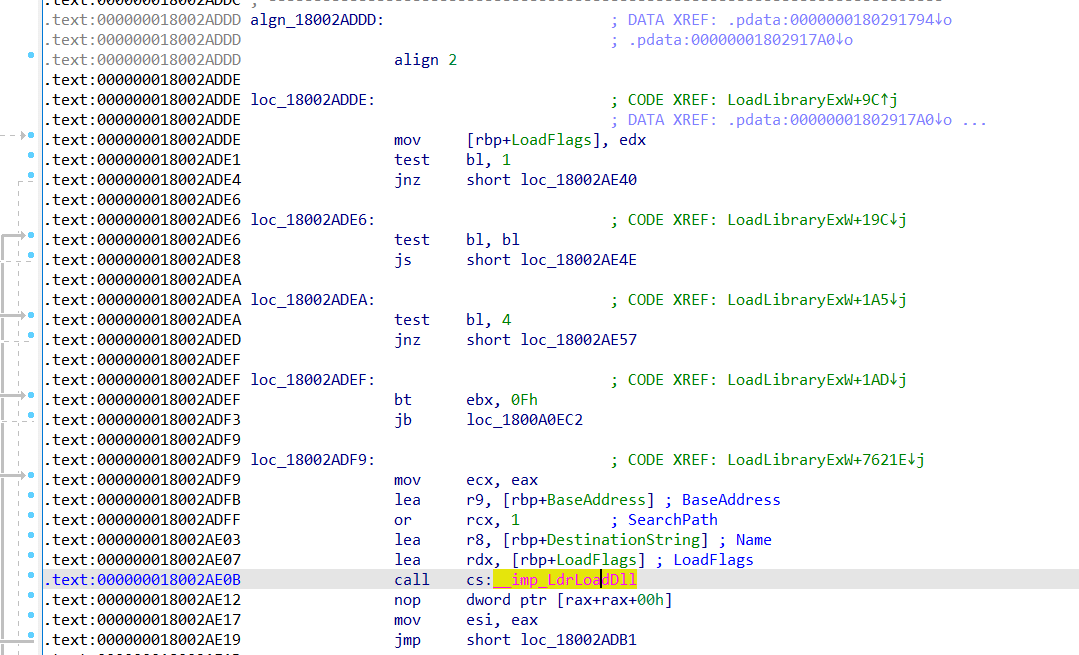Click the 'test bl, bl' instruction

click(457, 239)
